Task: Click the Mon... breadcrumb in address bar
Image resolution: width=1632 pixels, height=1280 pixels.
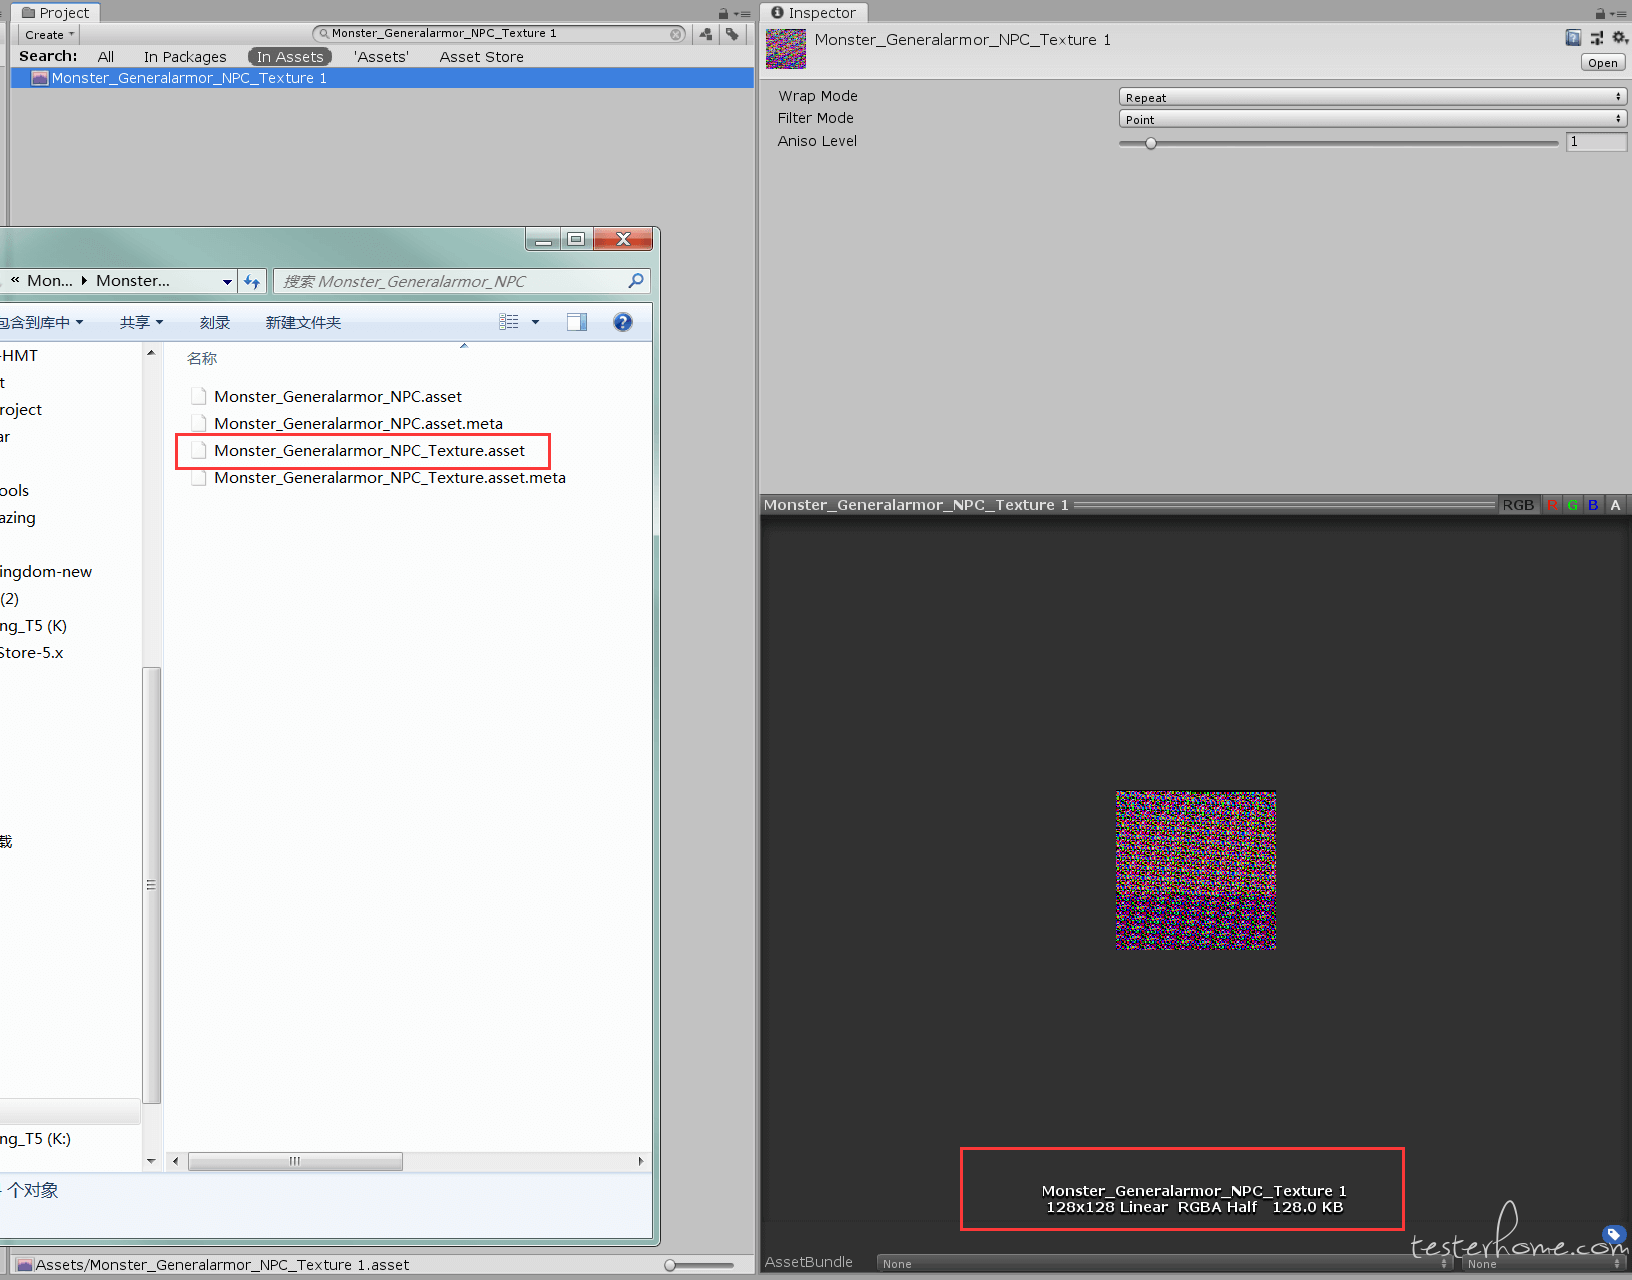Action: tap(50, 281)
